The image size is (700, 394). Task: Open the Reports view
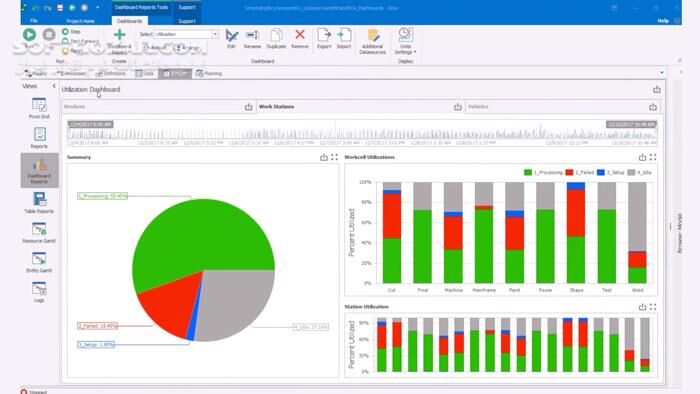click(39, 138)
